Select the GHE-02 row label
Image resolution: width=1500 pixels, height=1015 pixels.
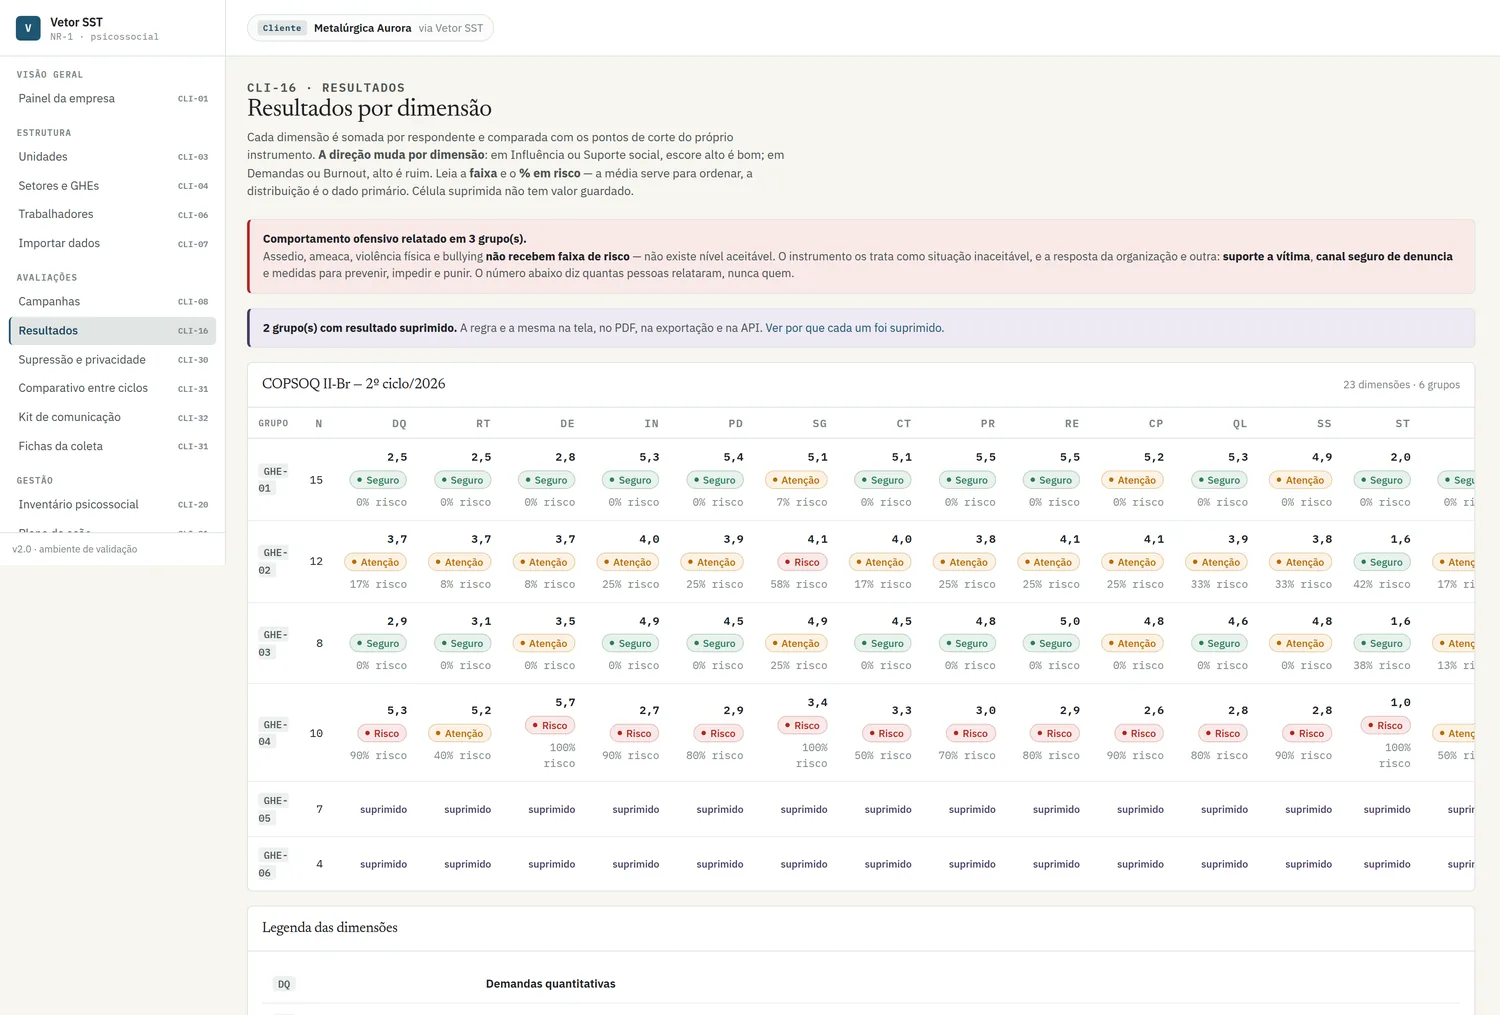point(275,561)
